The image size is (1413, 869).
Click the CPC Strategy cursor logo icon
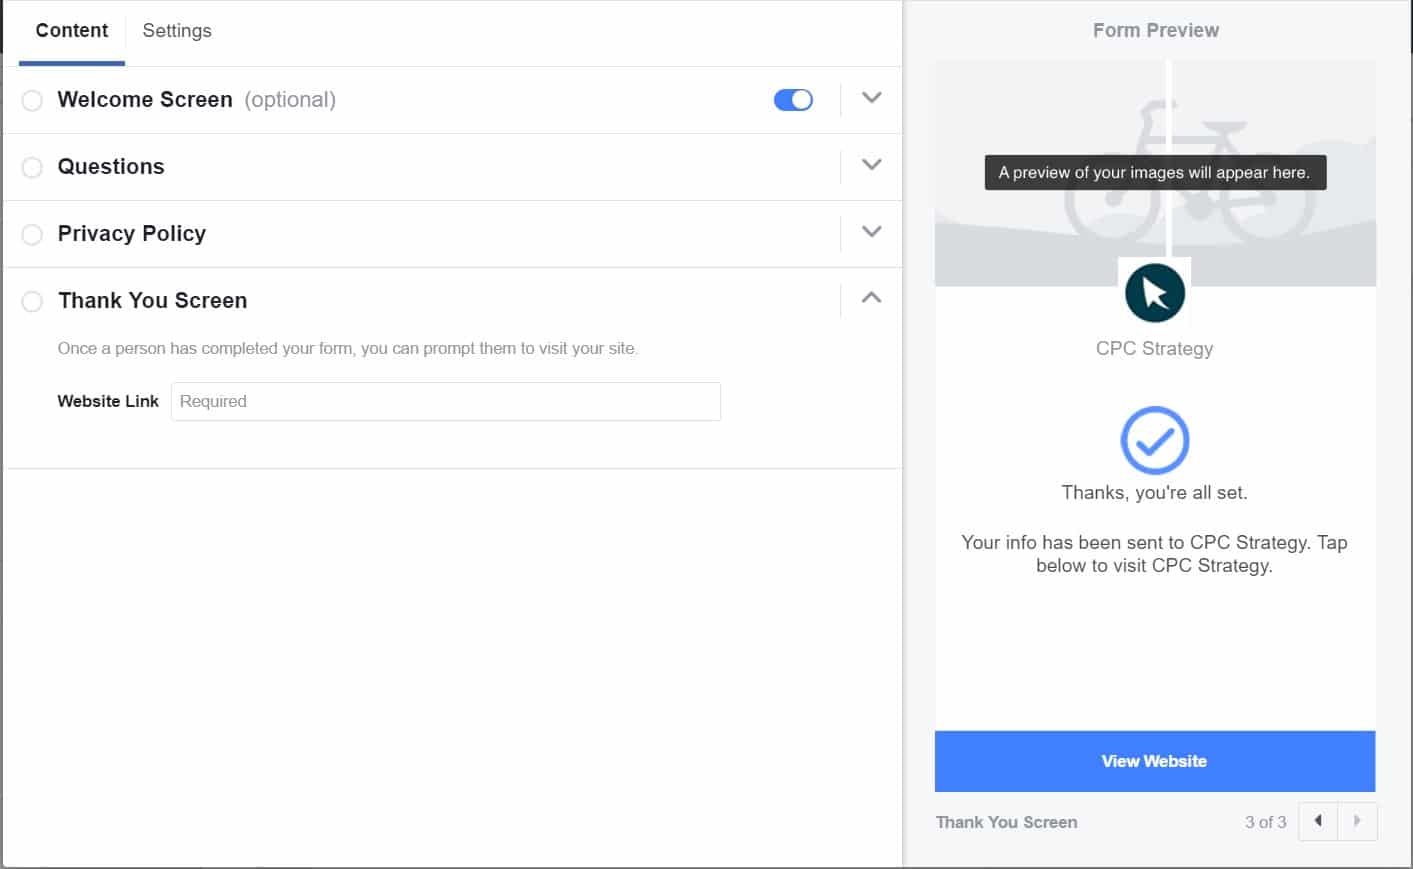pos(1155,293)
